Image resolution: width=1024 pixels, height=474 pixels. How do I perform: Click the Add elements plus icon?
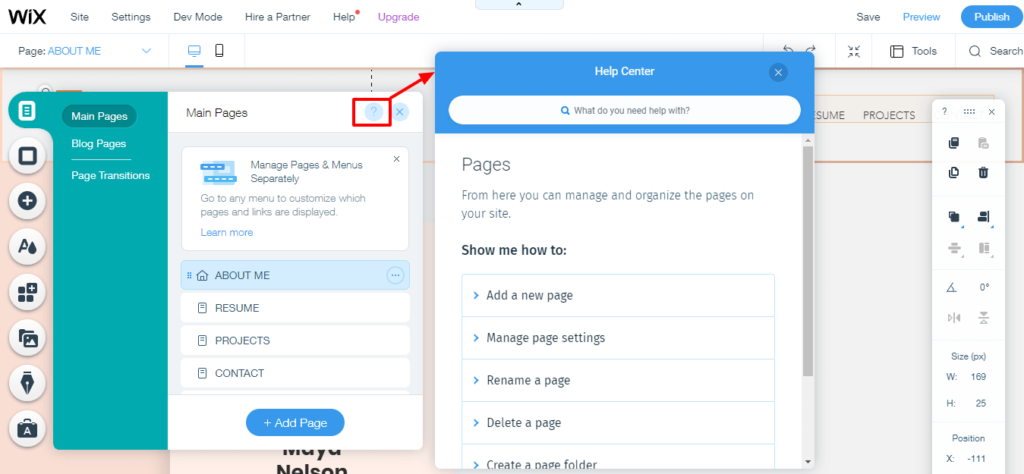pyautogui.click(x=27, y=200)
